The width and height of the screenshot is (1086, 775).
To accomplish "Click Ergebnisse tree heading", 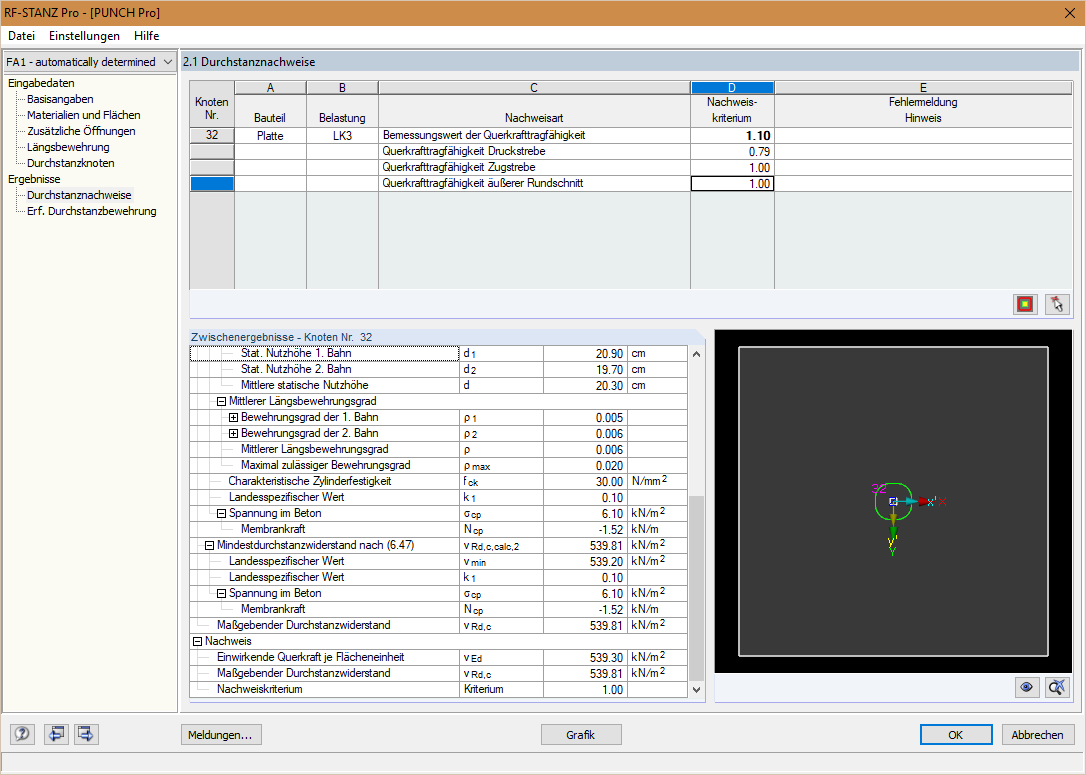I will (x=34, y=179).
